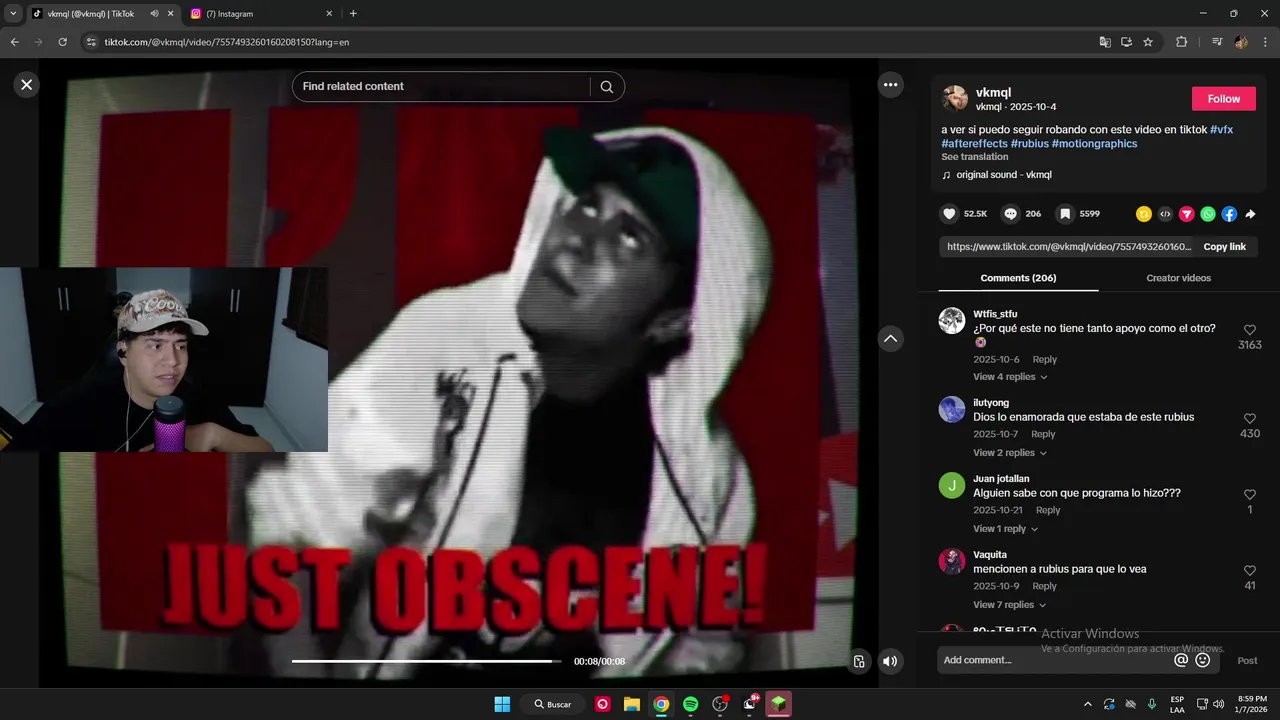This screenshot has height=720, width=1280.
Task: Like the Wtfis_stfu comment
Action: [1249, 330]
